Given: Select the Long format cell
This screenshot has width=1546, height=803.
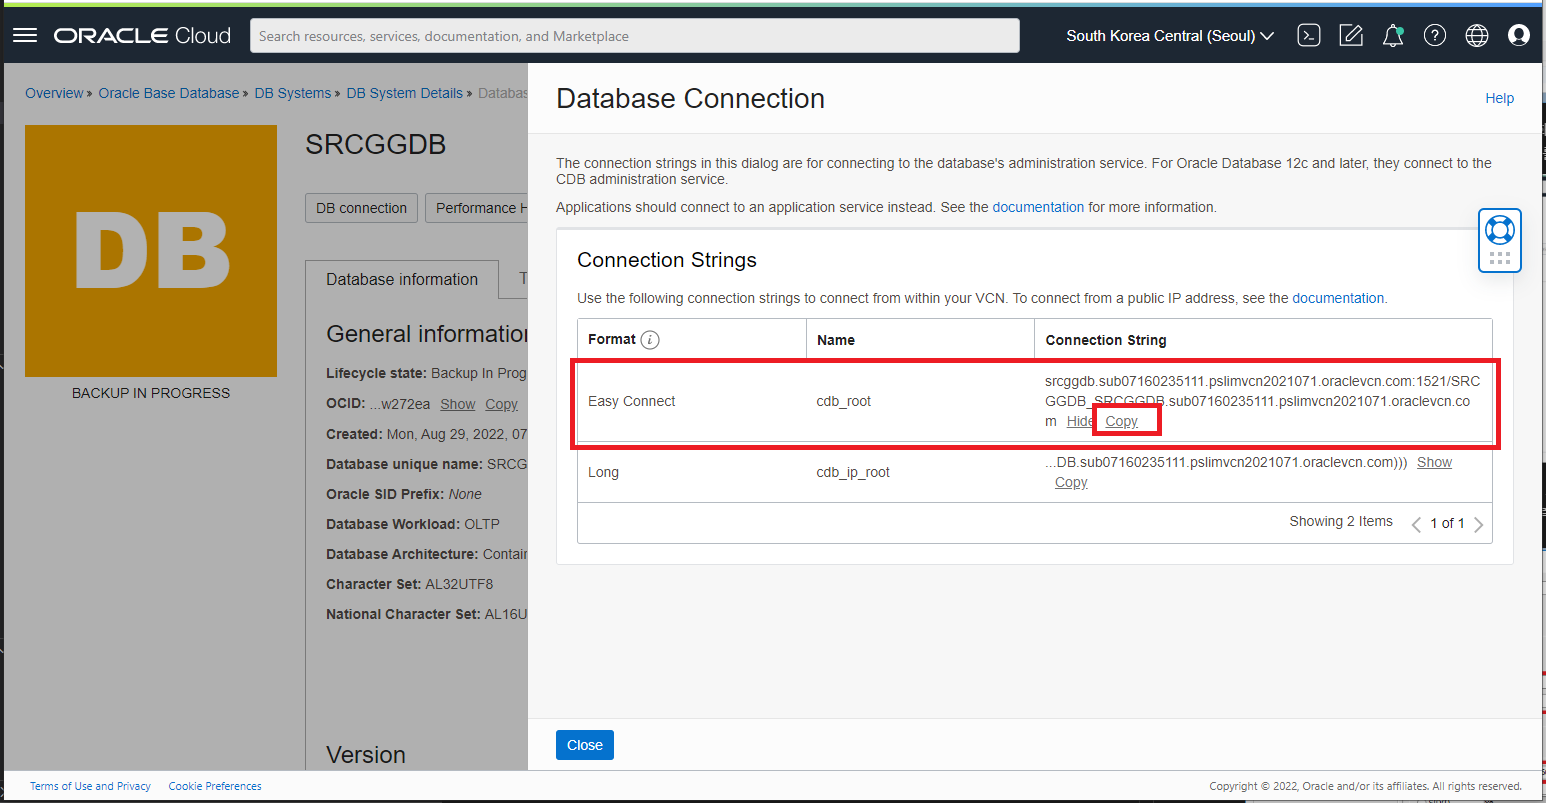Looking at the screenshot, I should [x=603, y=472].
